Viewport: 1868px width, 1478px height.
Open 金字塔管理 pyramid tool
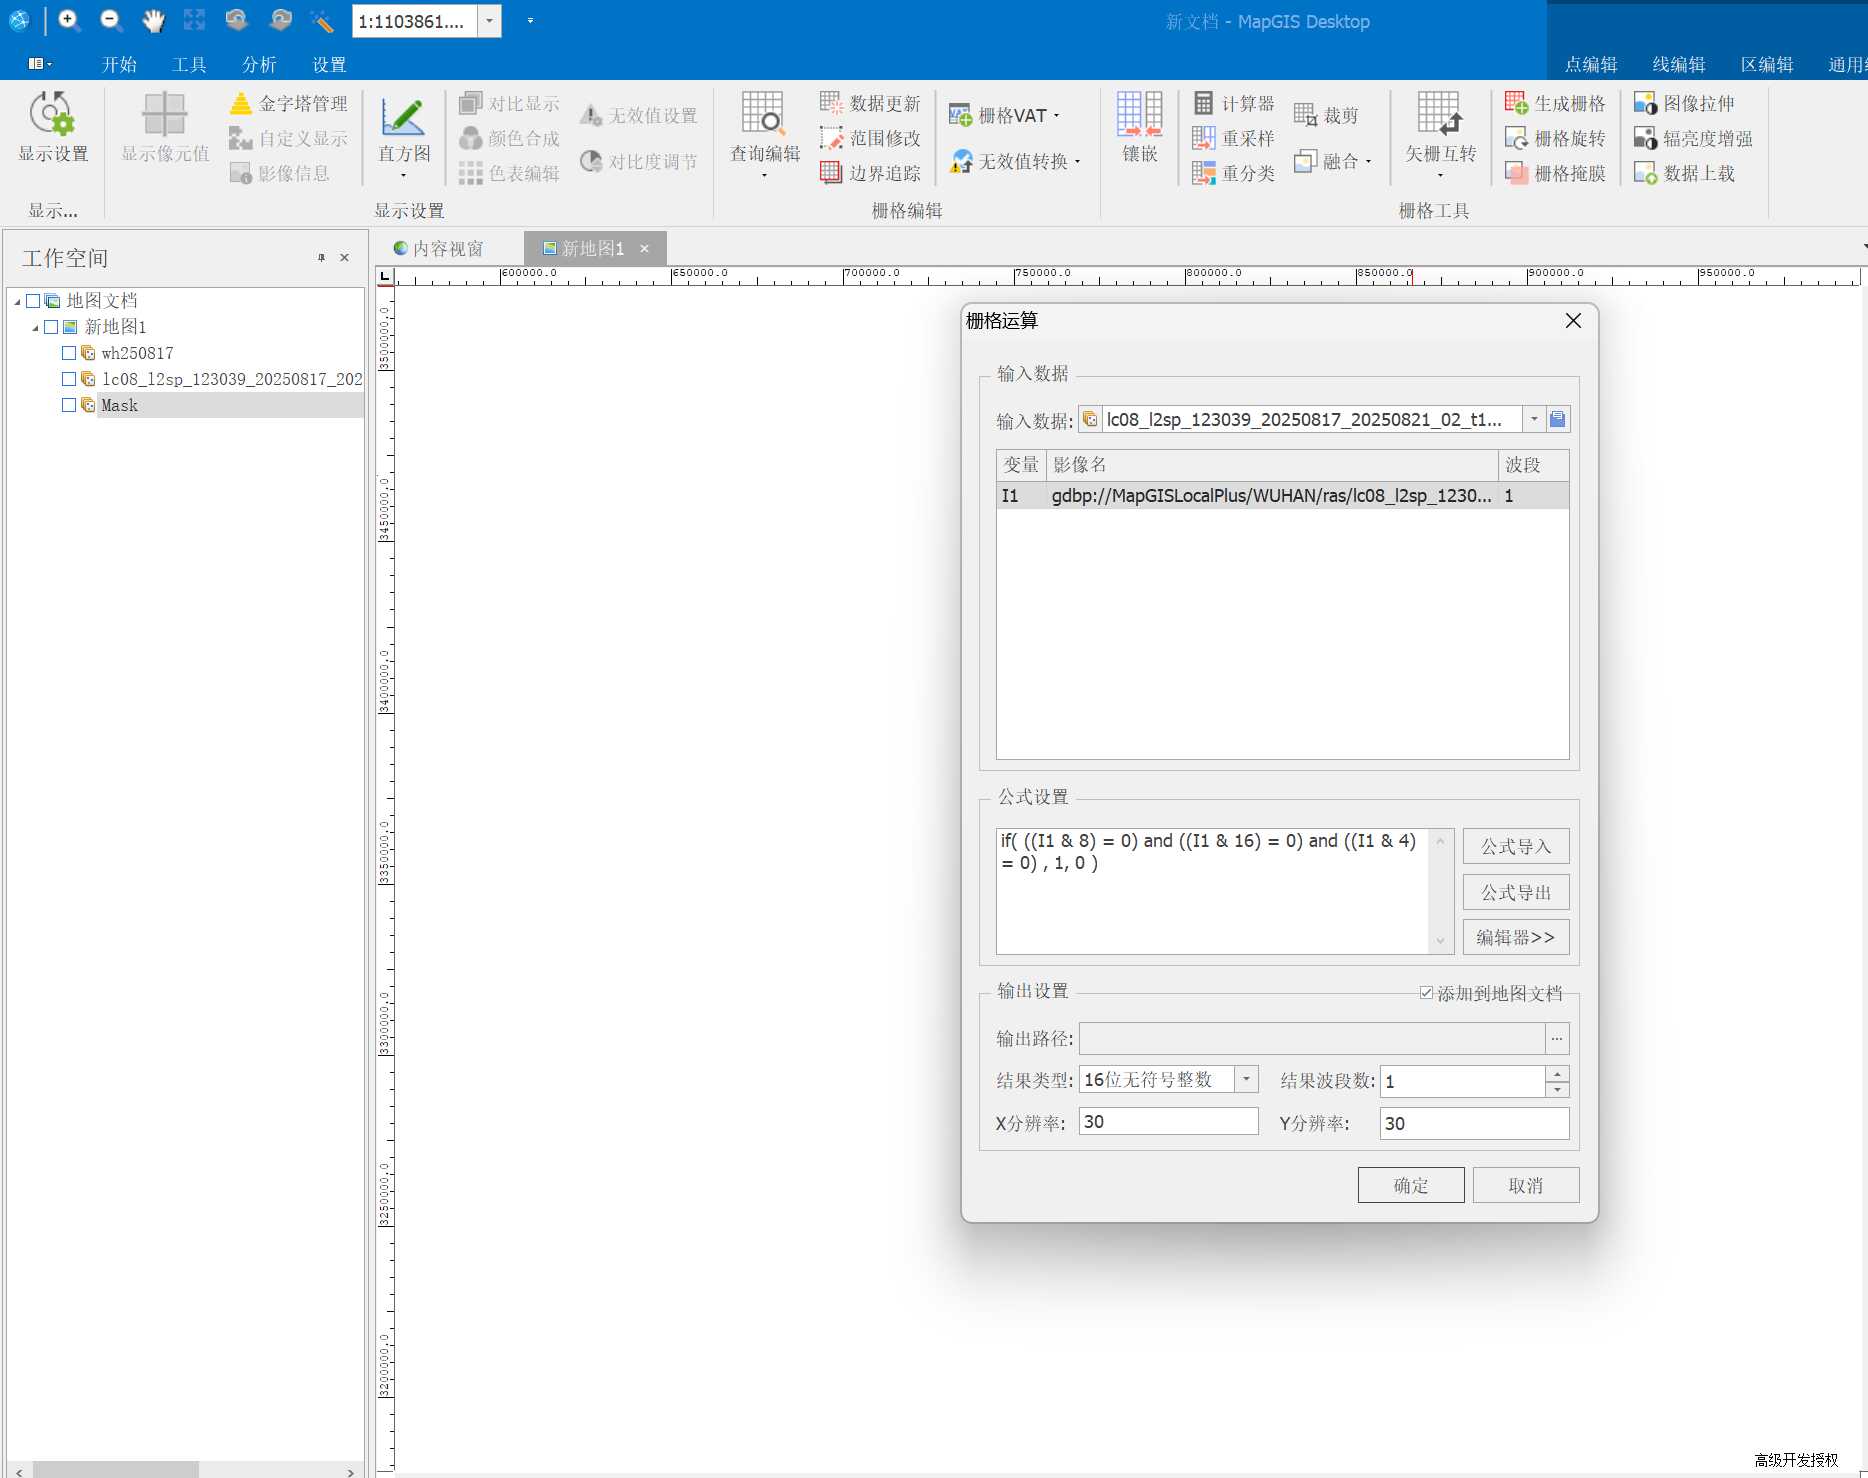(x=289, y=104)
